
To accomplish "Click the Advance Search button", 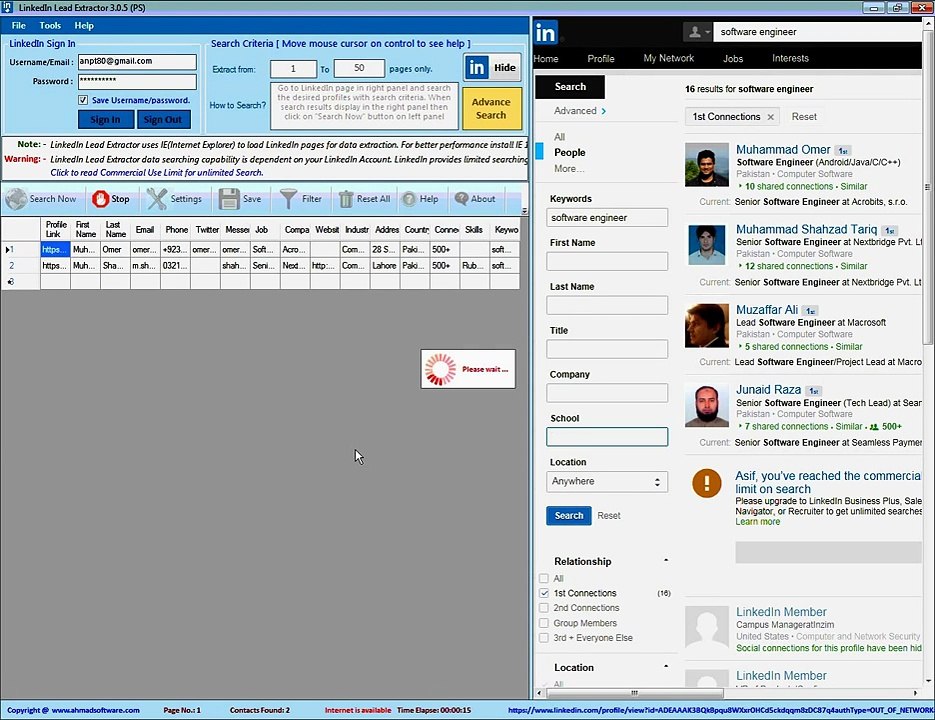I will [x=491, y=109].
